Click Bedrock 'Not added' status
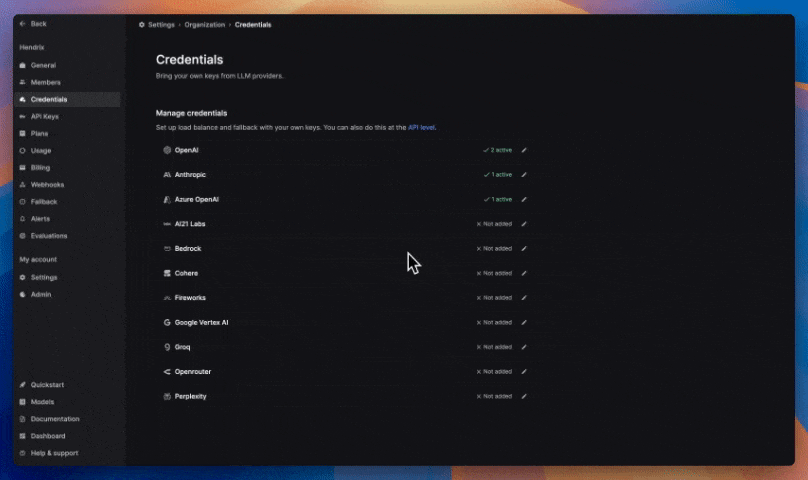Image resolution: width=808 pixels, height=480 pixels. (494, 249)
